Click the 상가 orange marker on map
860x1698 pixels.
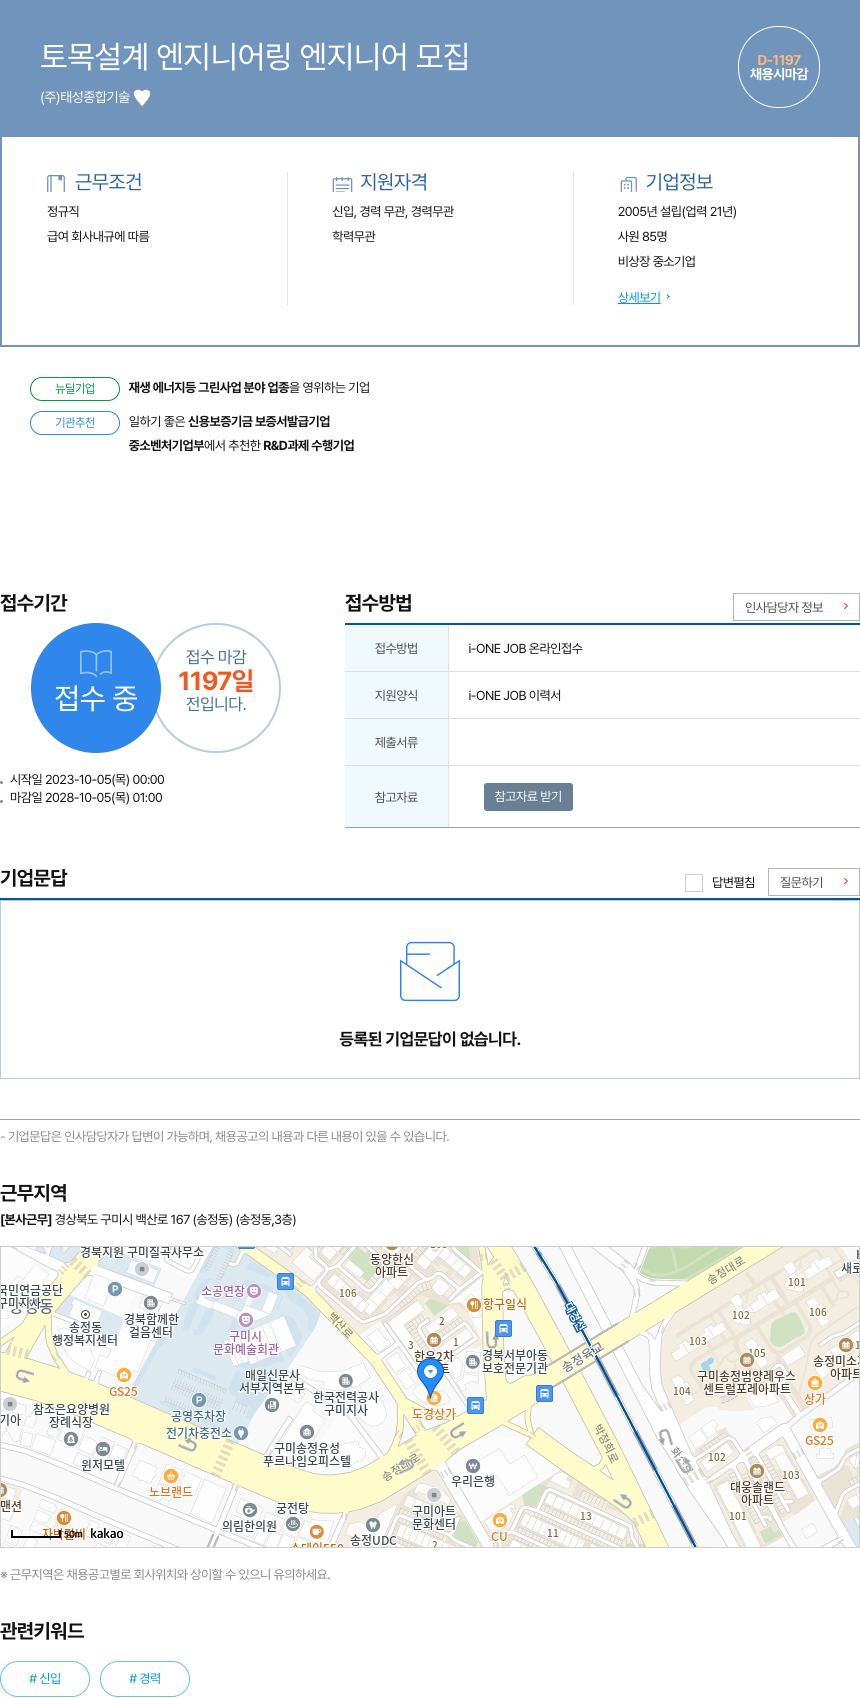(x=814, y=1383)
